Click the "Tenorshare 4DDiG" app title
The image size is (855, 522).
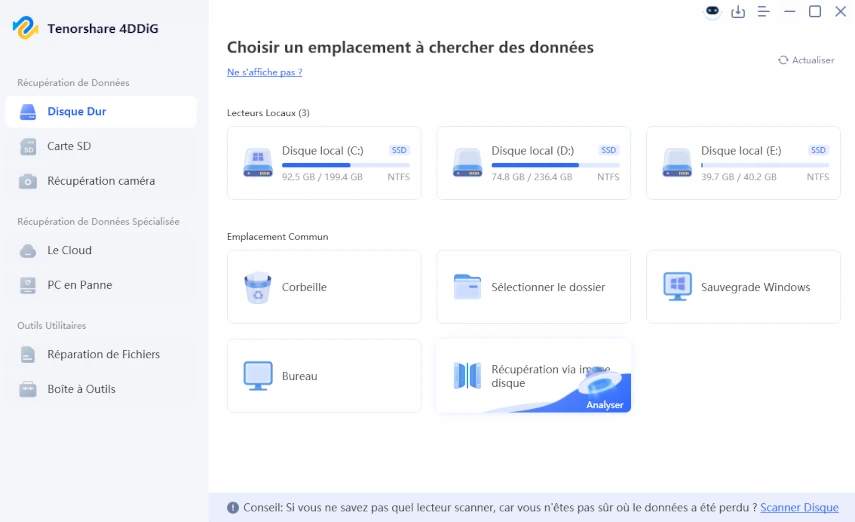click(x=103, y=28)
